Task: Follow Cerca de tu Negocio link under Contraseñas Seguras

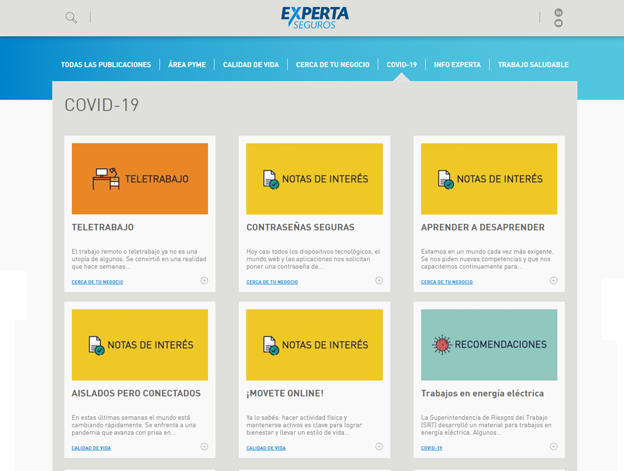Action: coord(272,282)
